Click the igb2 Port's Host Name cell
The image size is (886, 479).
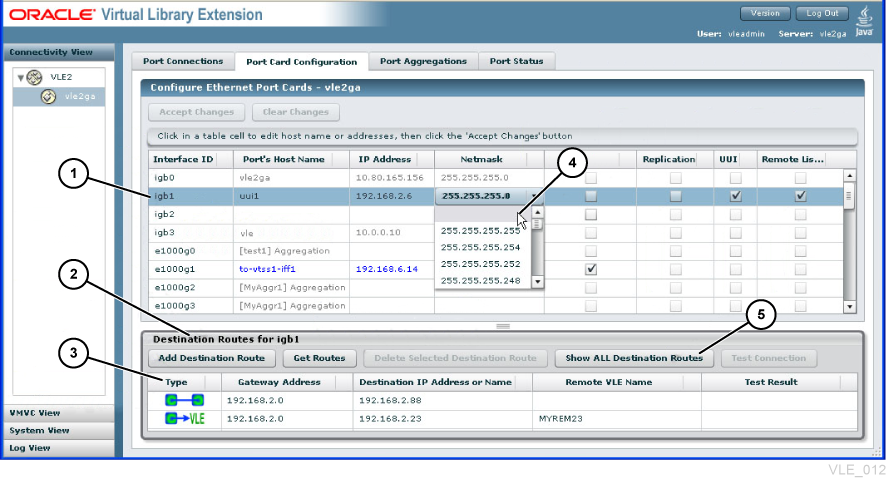click(292, 214)
